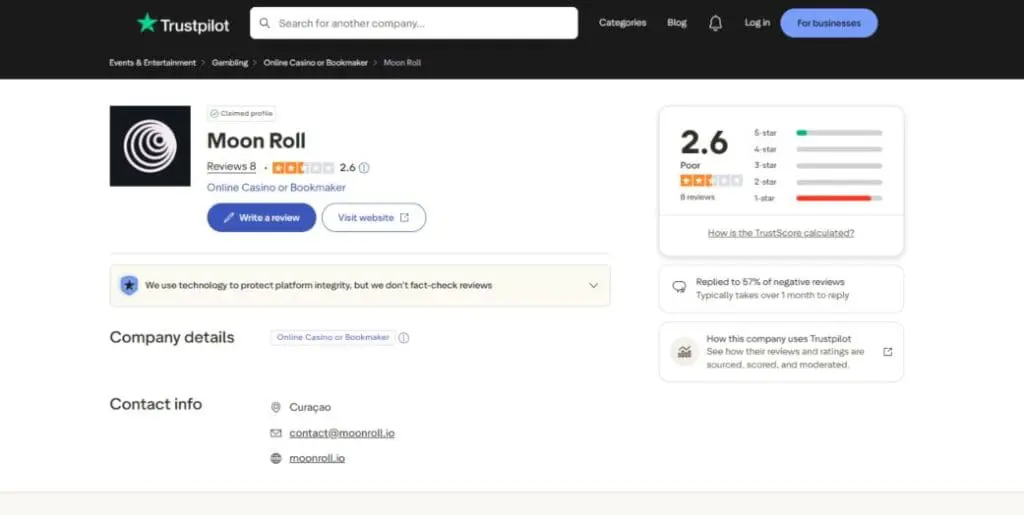This screenshot has height=515, width=1024.
Task: Click info icon next to company category tag
Action: click(x=404, y=338)
